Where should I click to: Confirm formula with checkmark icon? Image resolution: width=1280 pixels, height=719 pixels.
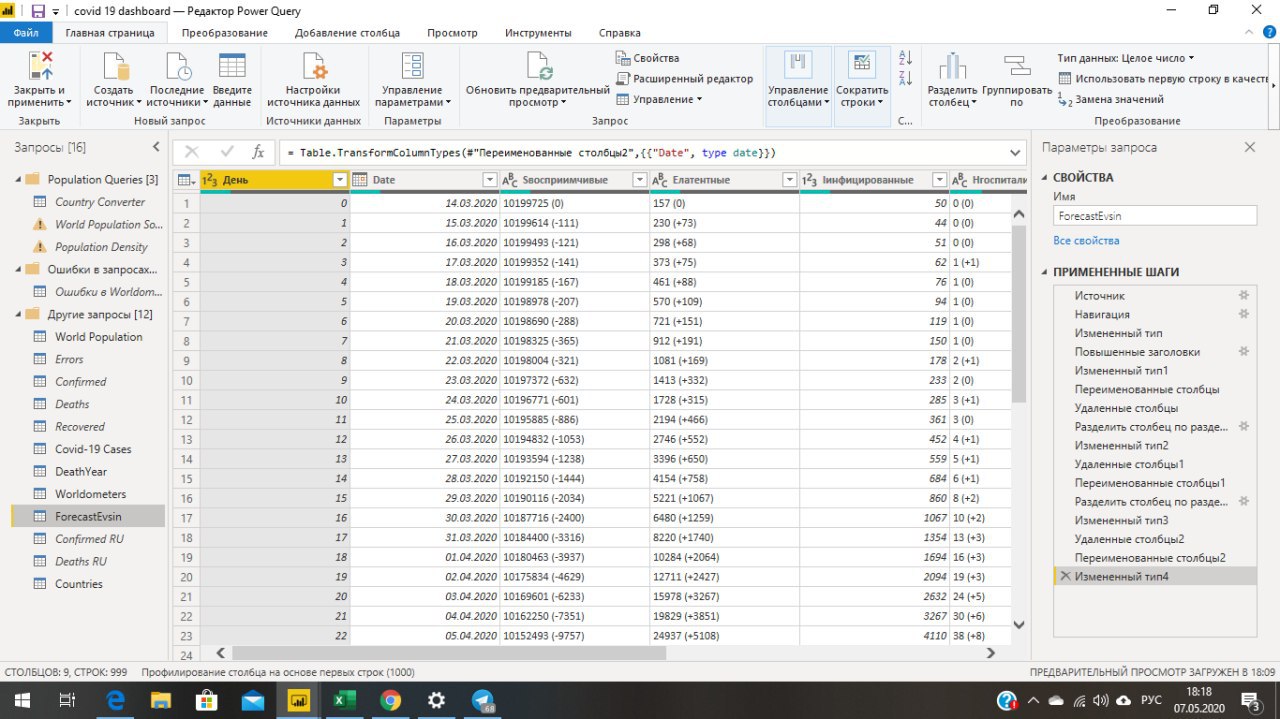227,152
